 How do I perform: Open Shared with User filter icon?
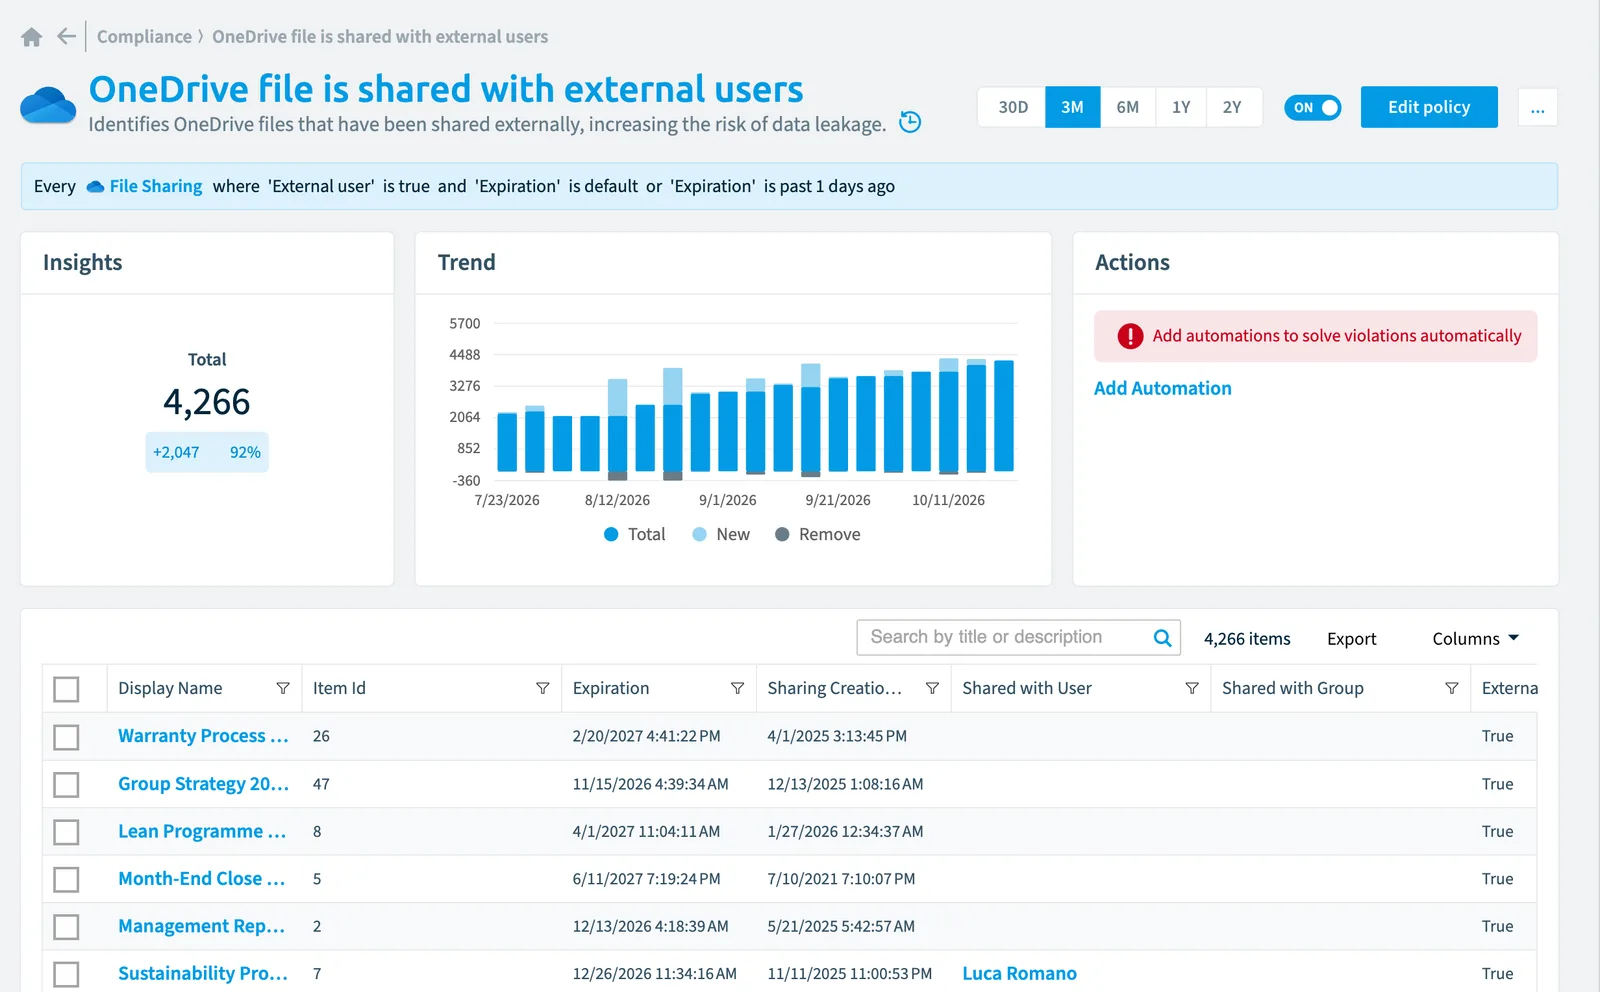click(1192, 688)
